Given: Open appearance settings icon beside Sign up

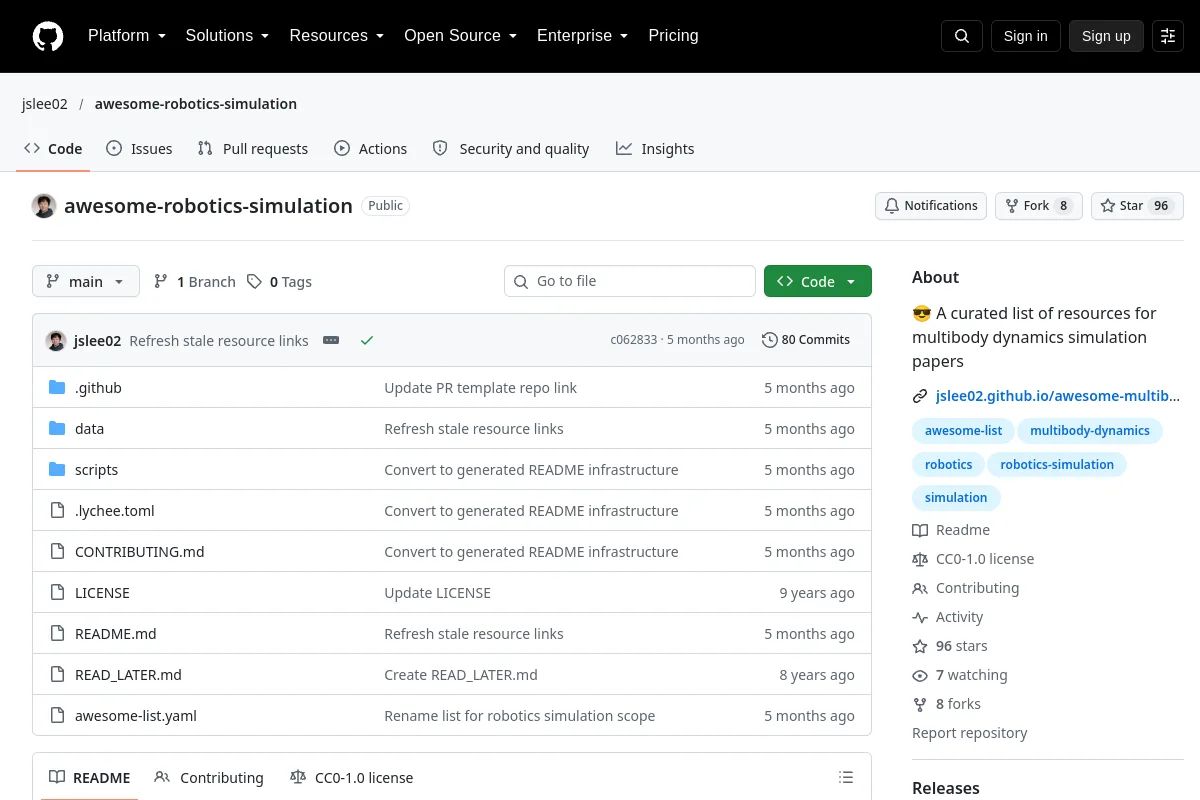Looking at the screenshot, I should click(1168, 36).
